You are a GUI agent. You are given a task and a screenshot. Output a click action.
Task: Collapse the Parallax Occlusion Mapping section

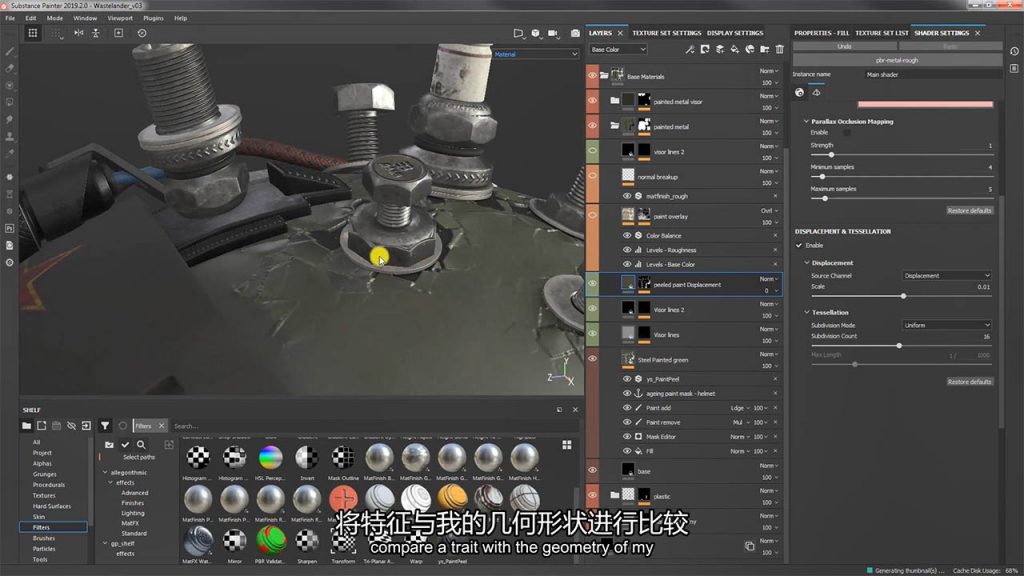point(807,121)
